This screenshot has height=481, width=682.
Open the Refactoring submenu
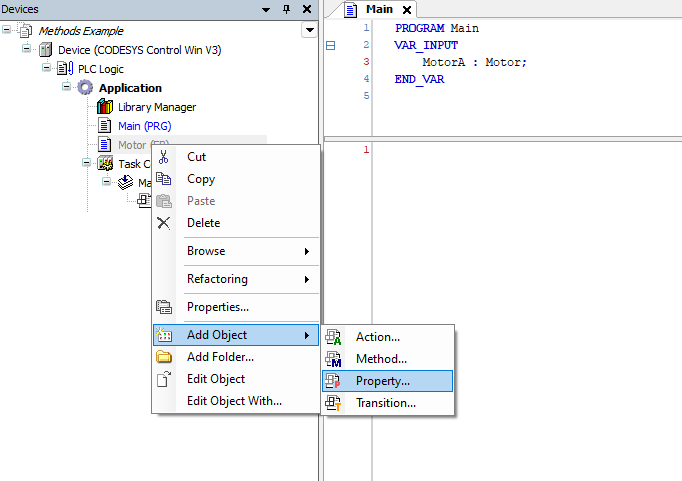pyautogui.click(x=236, y=279)
